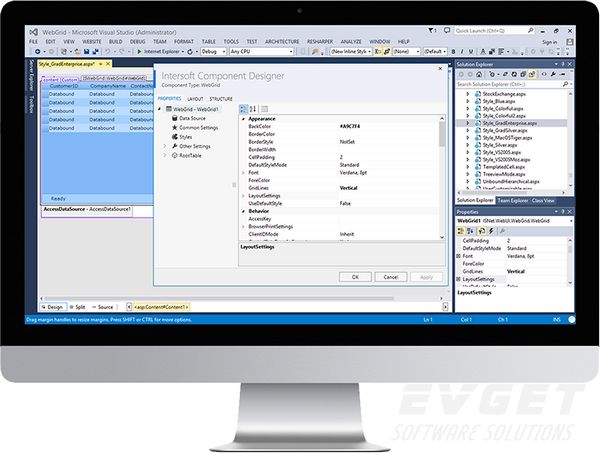Click Save All icon in main toolbar

coord(95,51)
